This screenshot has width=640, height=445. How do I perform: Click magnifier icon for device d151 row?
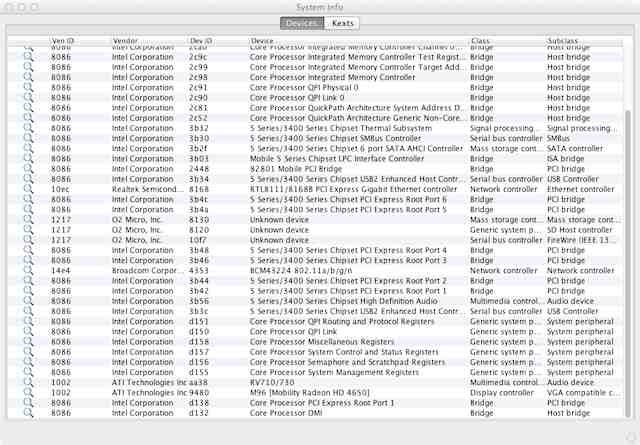[x=28, y=321]
